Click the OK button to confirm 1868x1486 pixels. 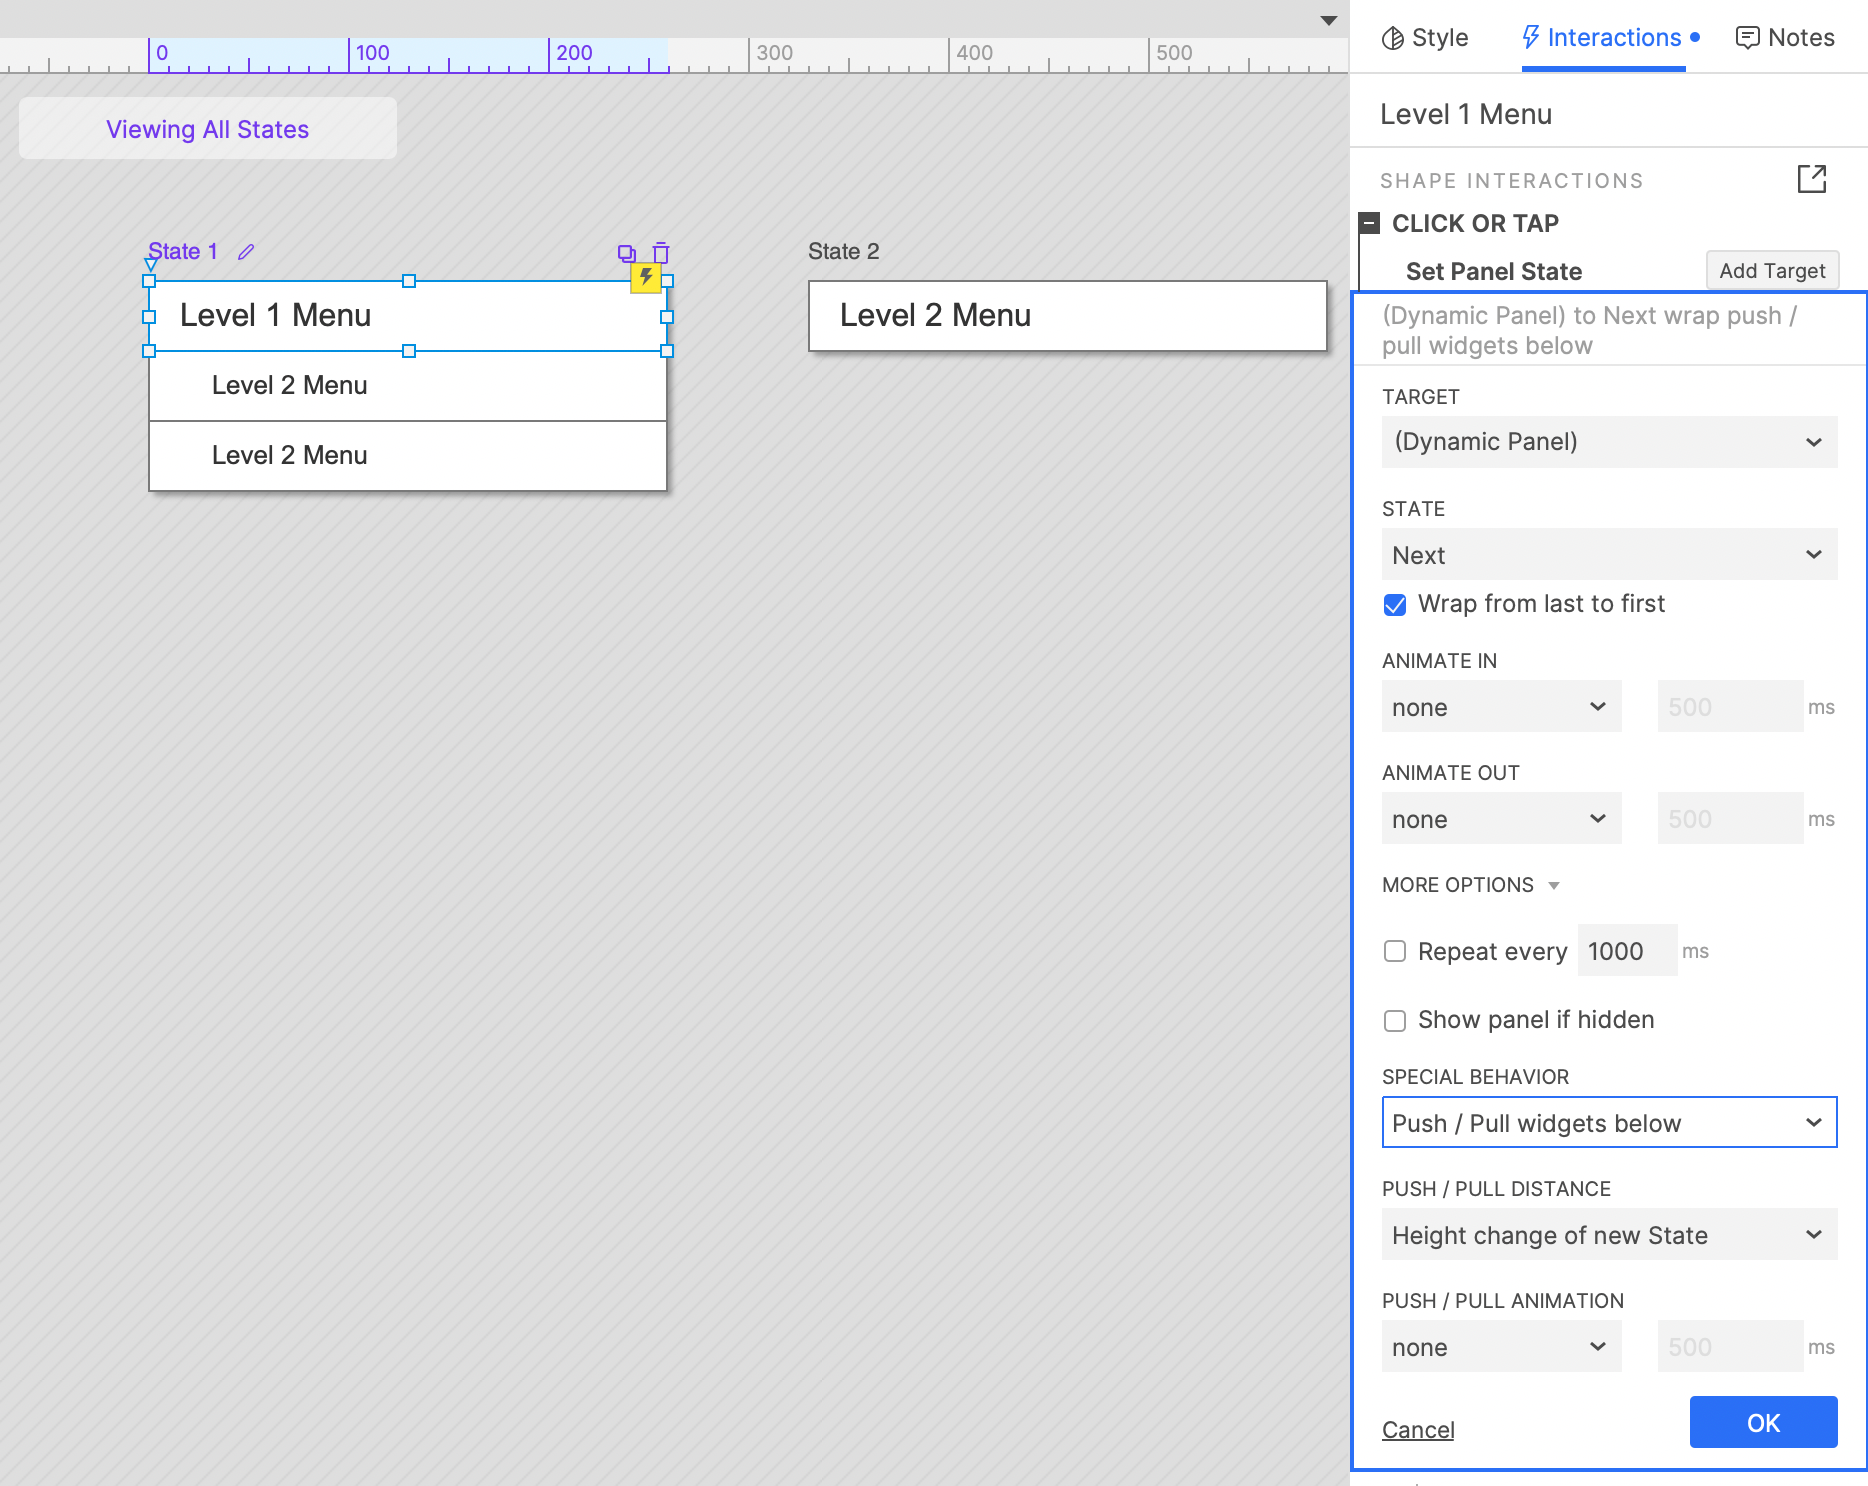(1763, 1422)
